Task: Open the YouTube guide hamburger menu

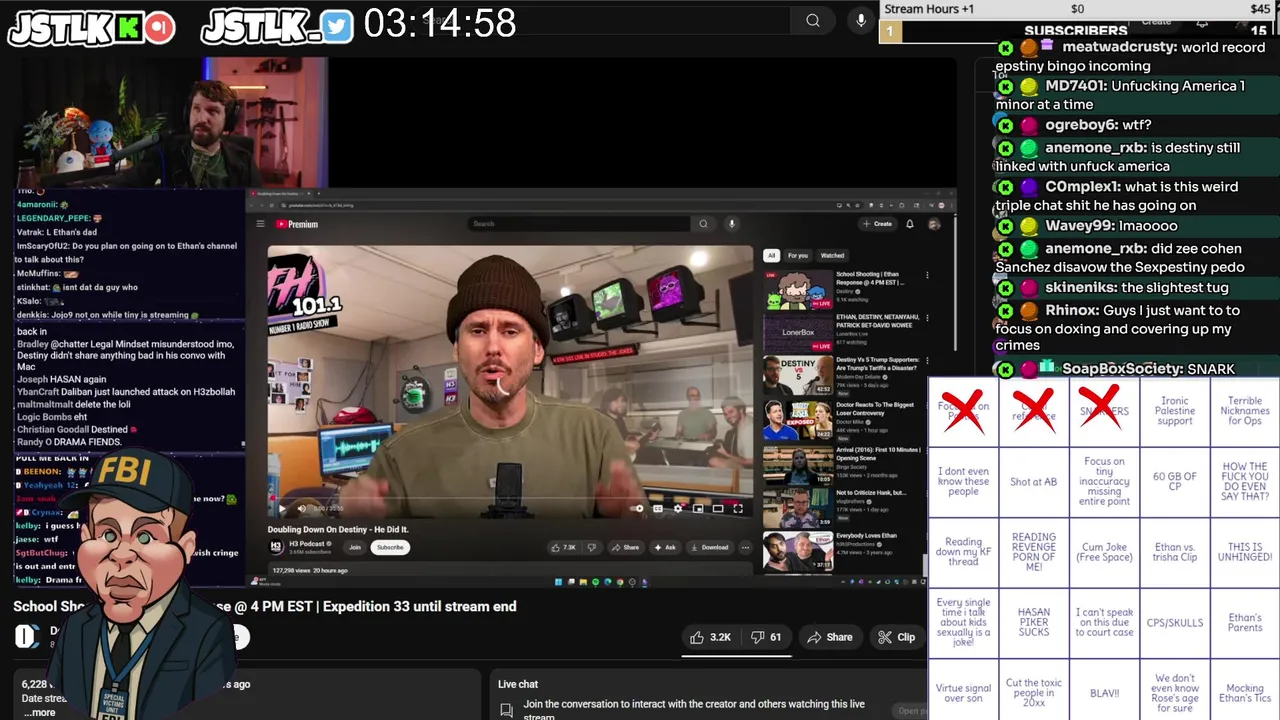Action: coord(260,224)
